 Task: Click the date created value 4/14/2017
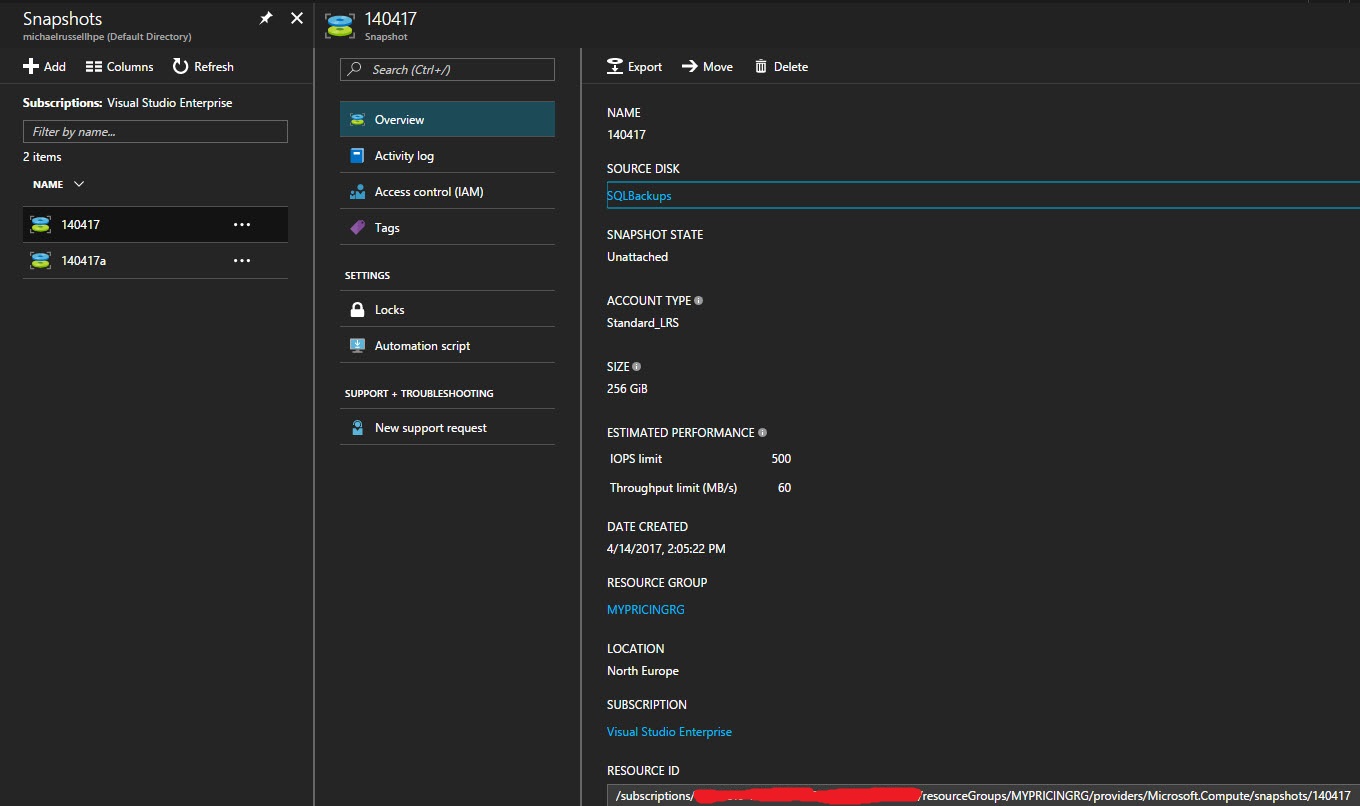click(666, 549)
